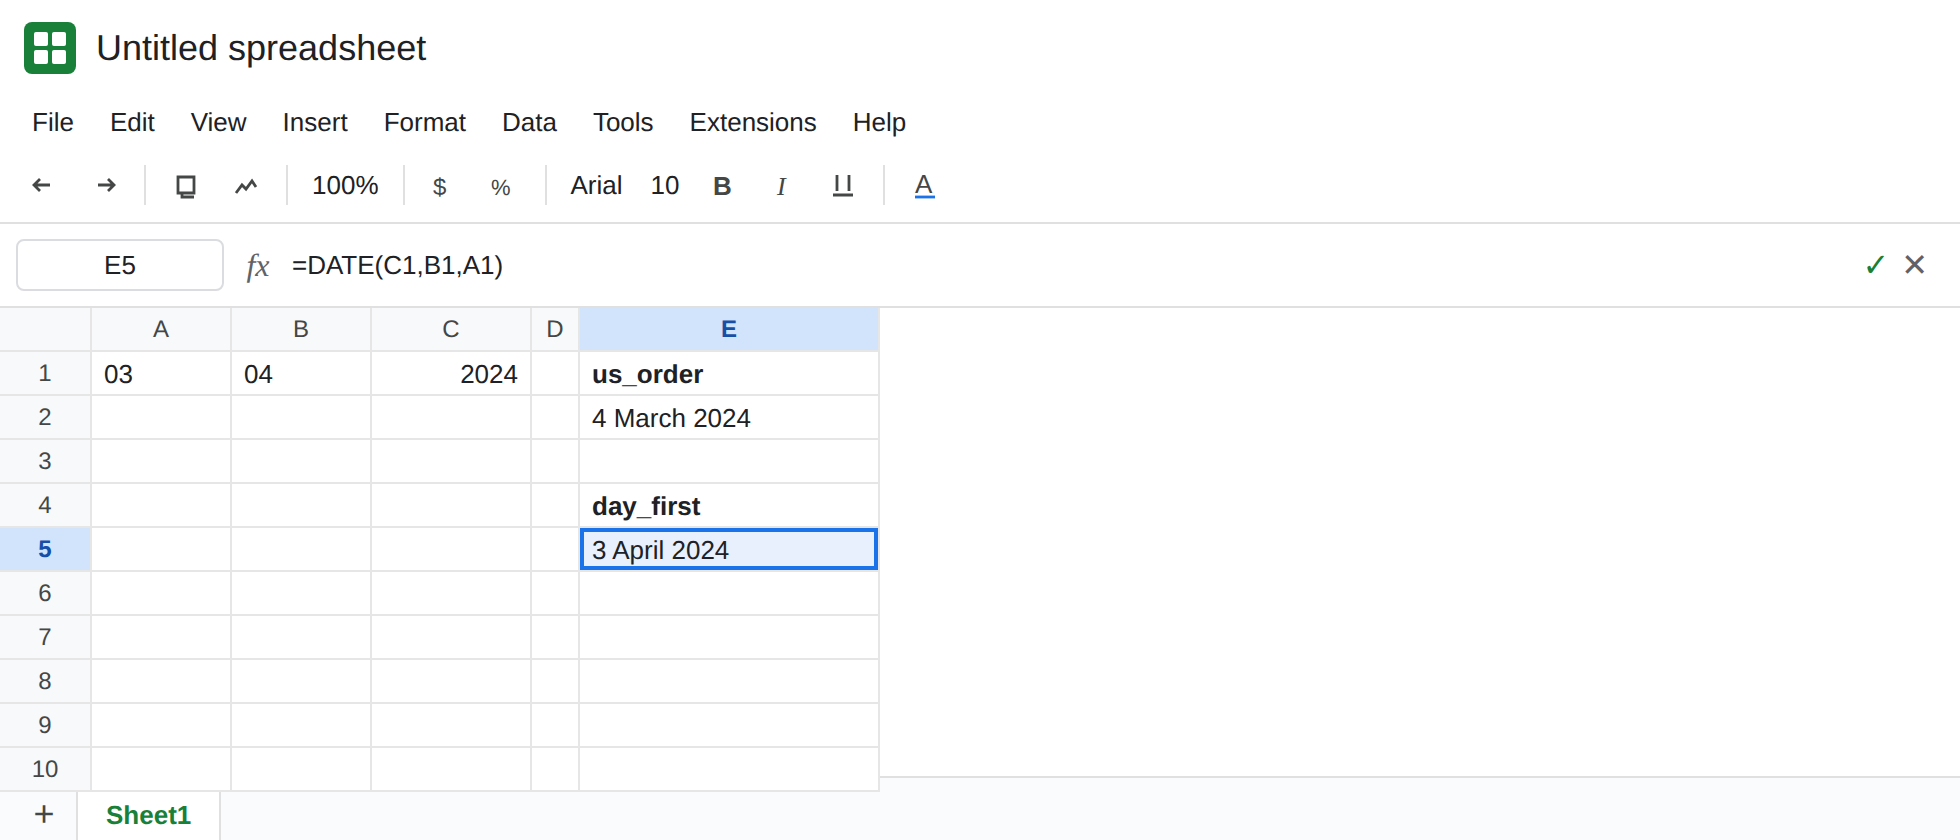
Task: Open the zoom 100% dropdown
Action: pyautogui.click(x=345, y=185)
